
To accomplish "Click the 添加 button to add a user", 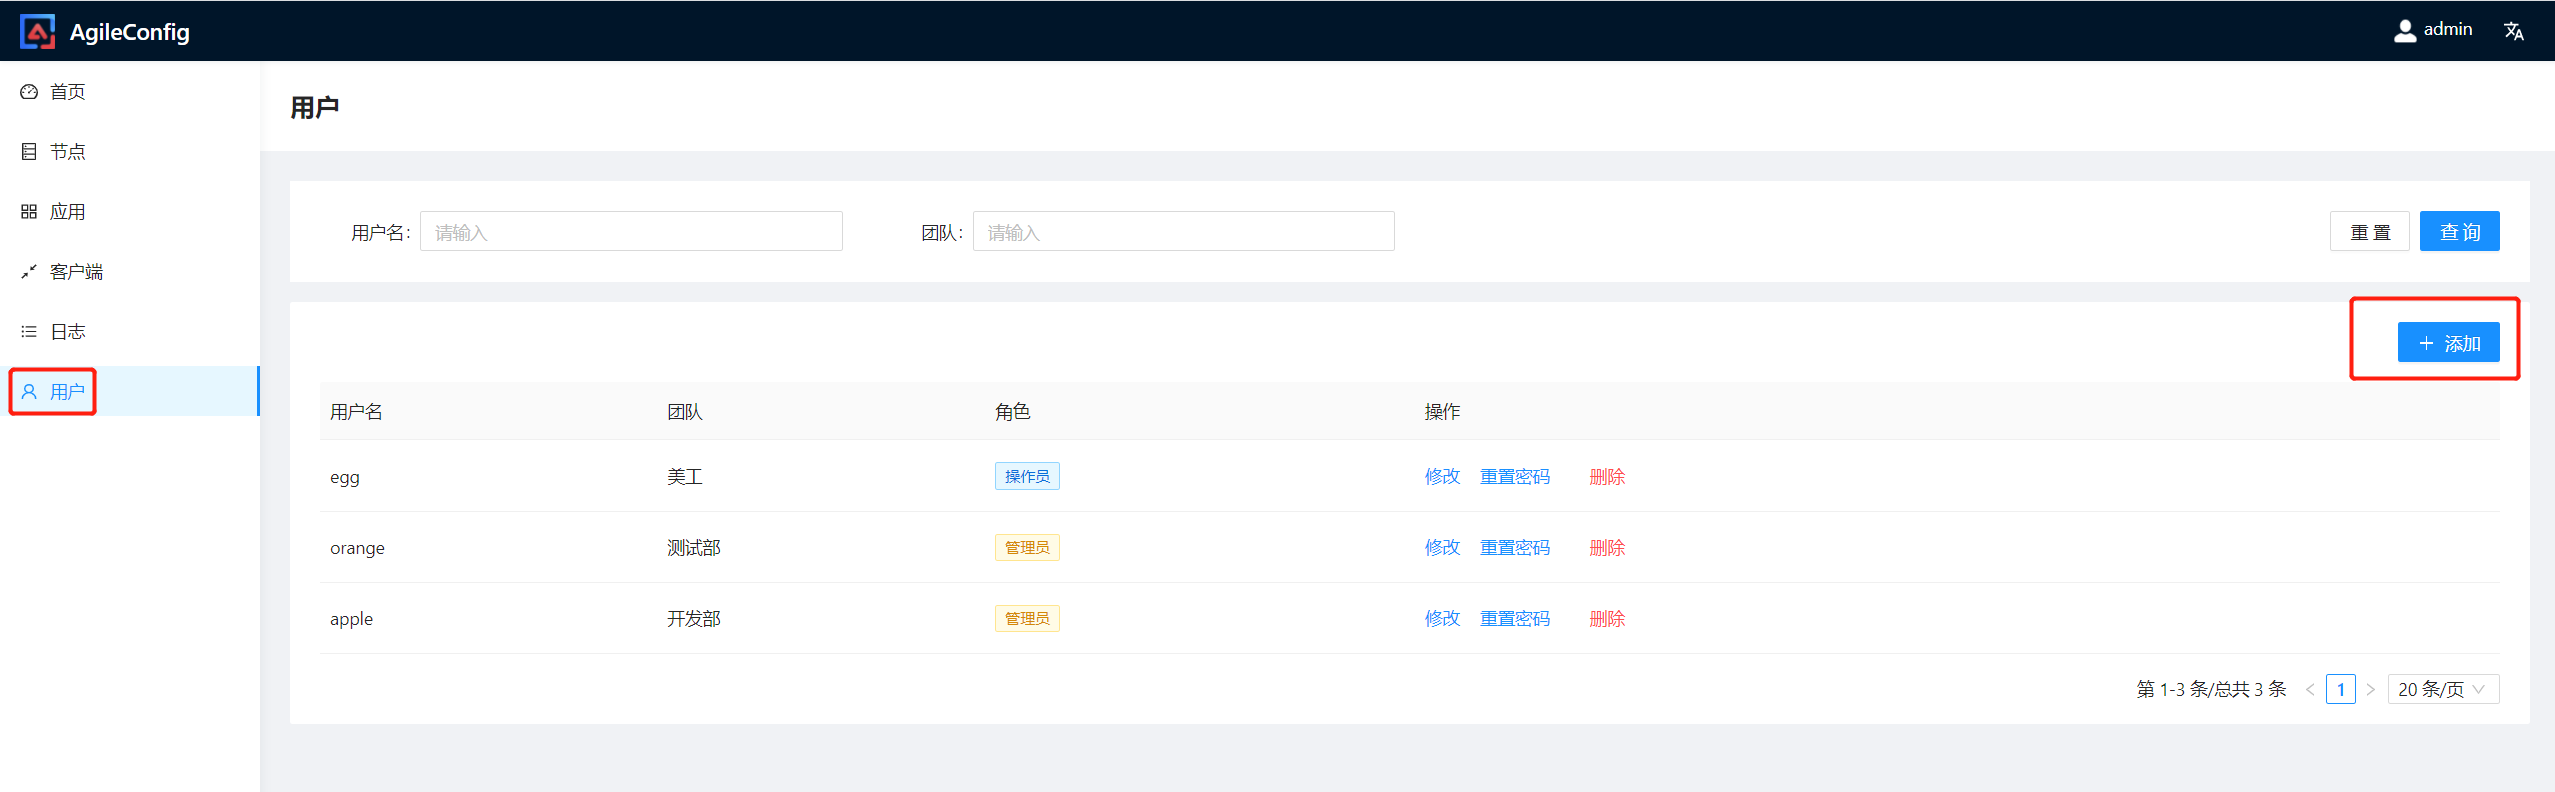I will [x=2448, y=342].
